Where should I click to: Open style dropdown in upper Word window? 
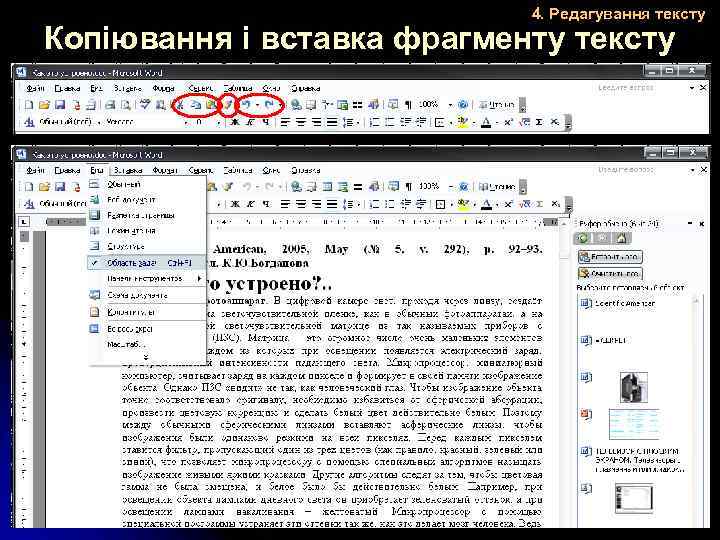[100, 122]
